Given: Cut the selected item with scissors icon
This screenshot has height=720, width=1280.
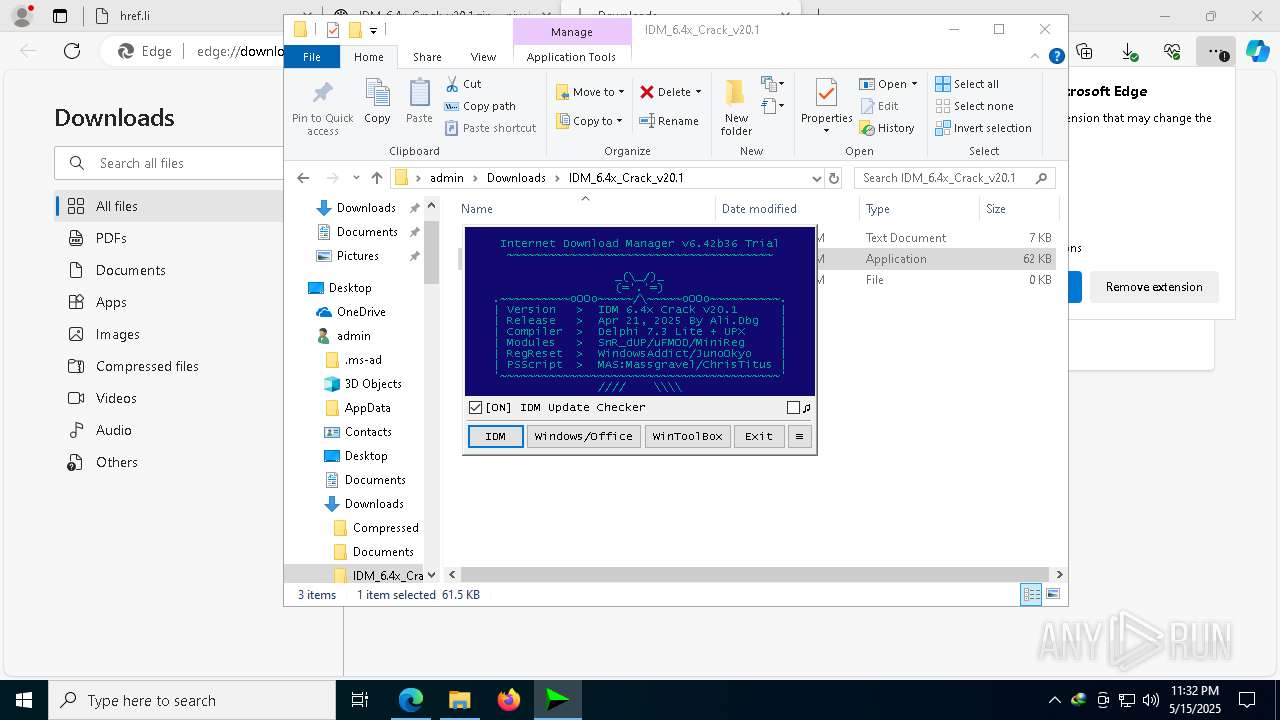Looking at the screenshot, I should 452,84.
